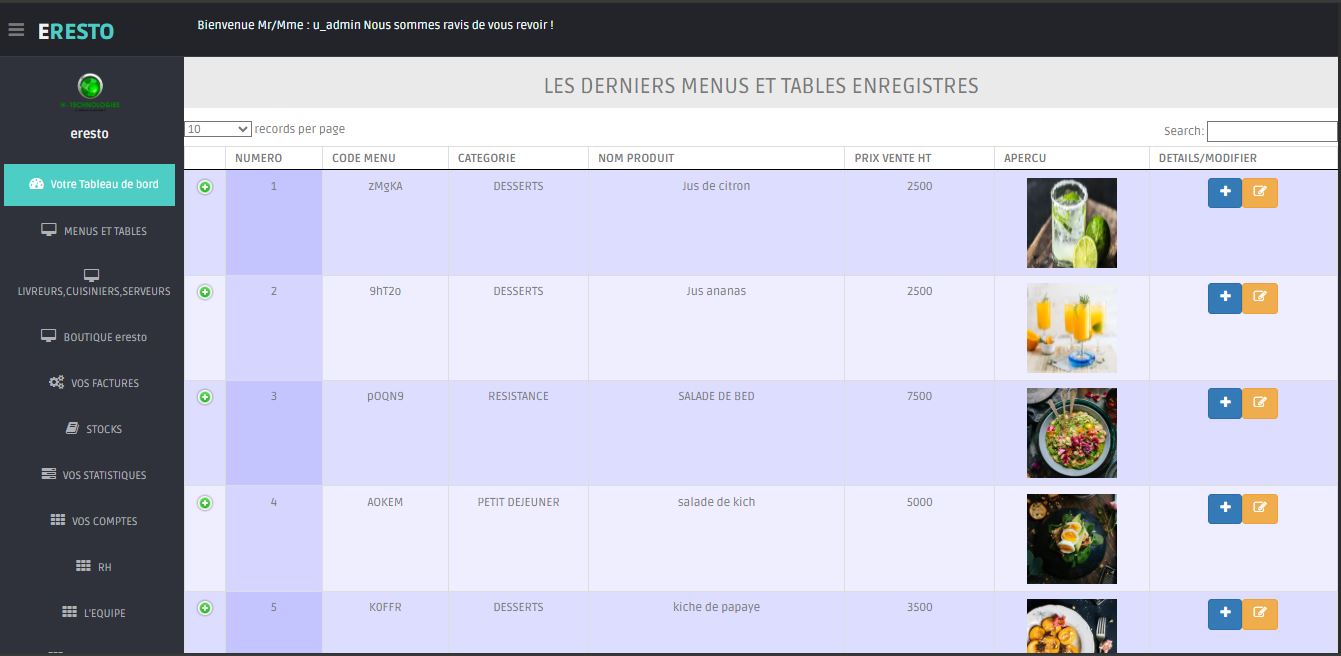
Task: Click the orange edit button for Jus ananas
Action: coord(1260,298)
